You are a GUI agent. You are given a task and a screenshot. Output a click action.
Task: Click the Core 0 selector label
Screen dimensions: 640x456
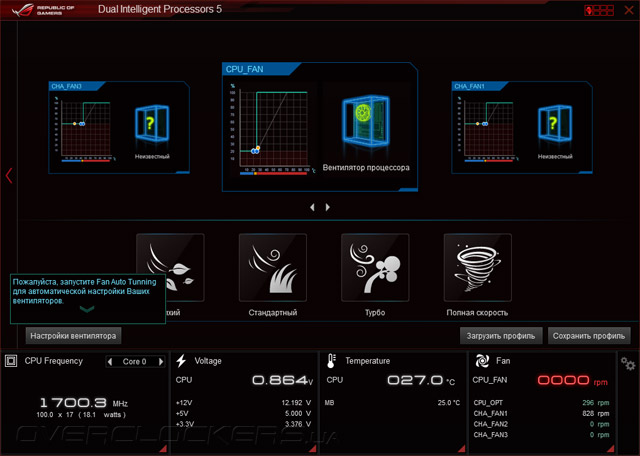134,361
